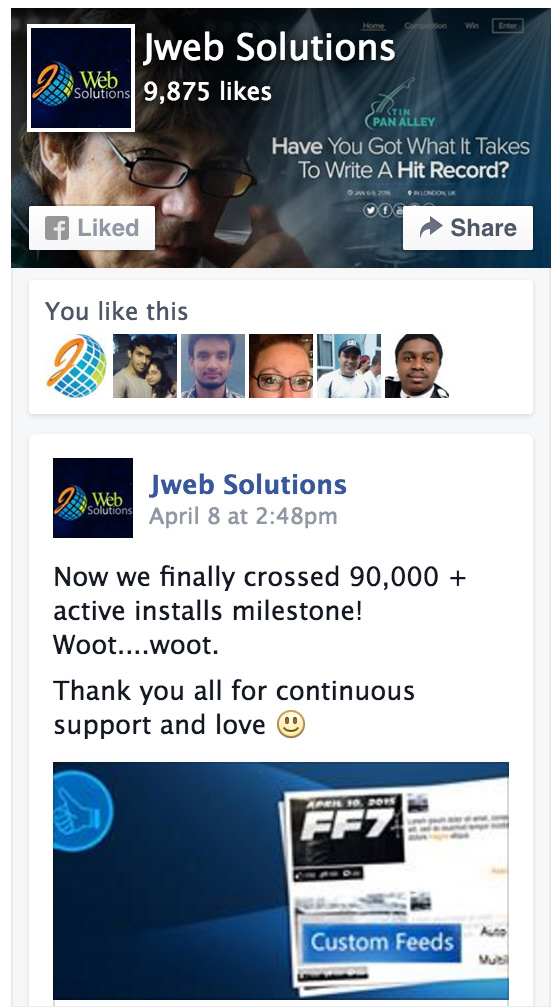This screenshot has height=1007, width=553.
Task: Click the Share button
Action: pos(468,228)
